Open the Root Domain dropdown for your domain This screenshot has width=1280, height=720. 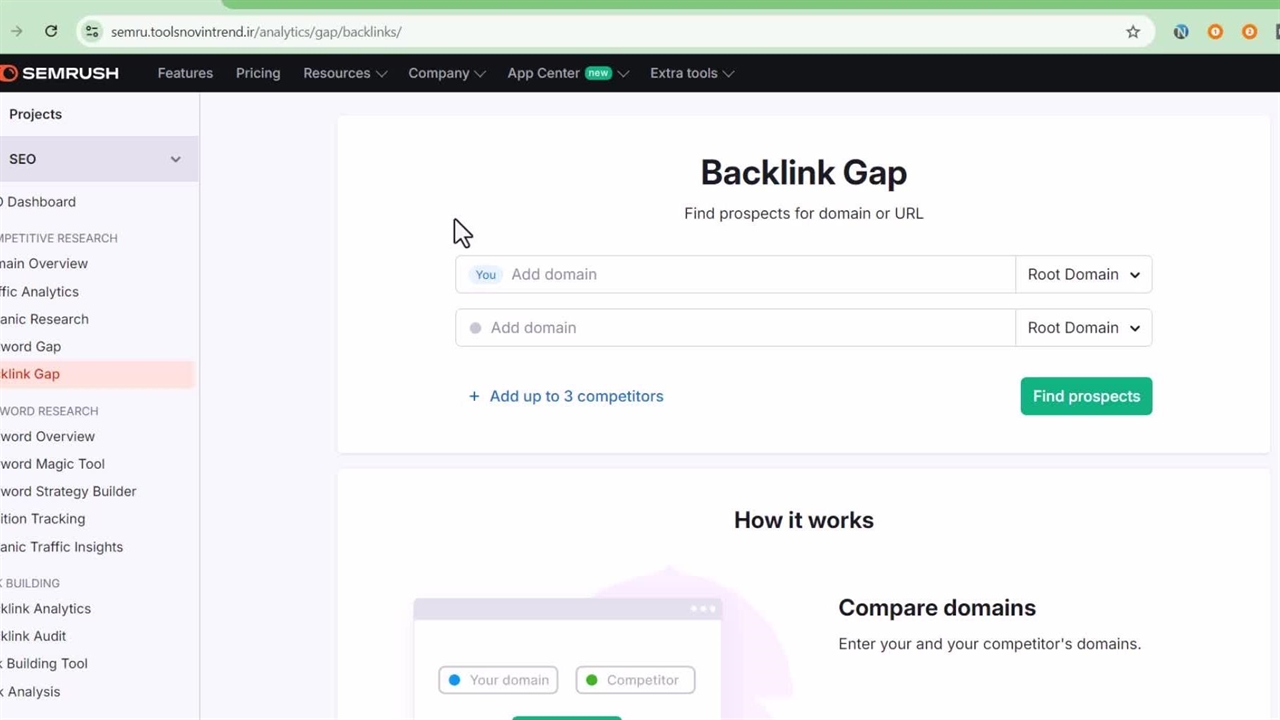coord(1084,274)
